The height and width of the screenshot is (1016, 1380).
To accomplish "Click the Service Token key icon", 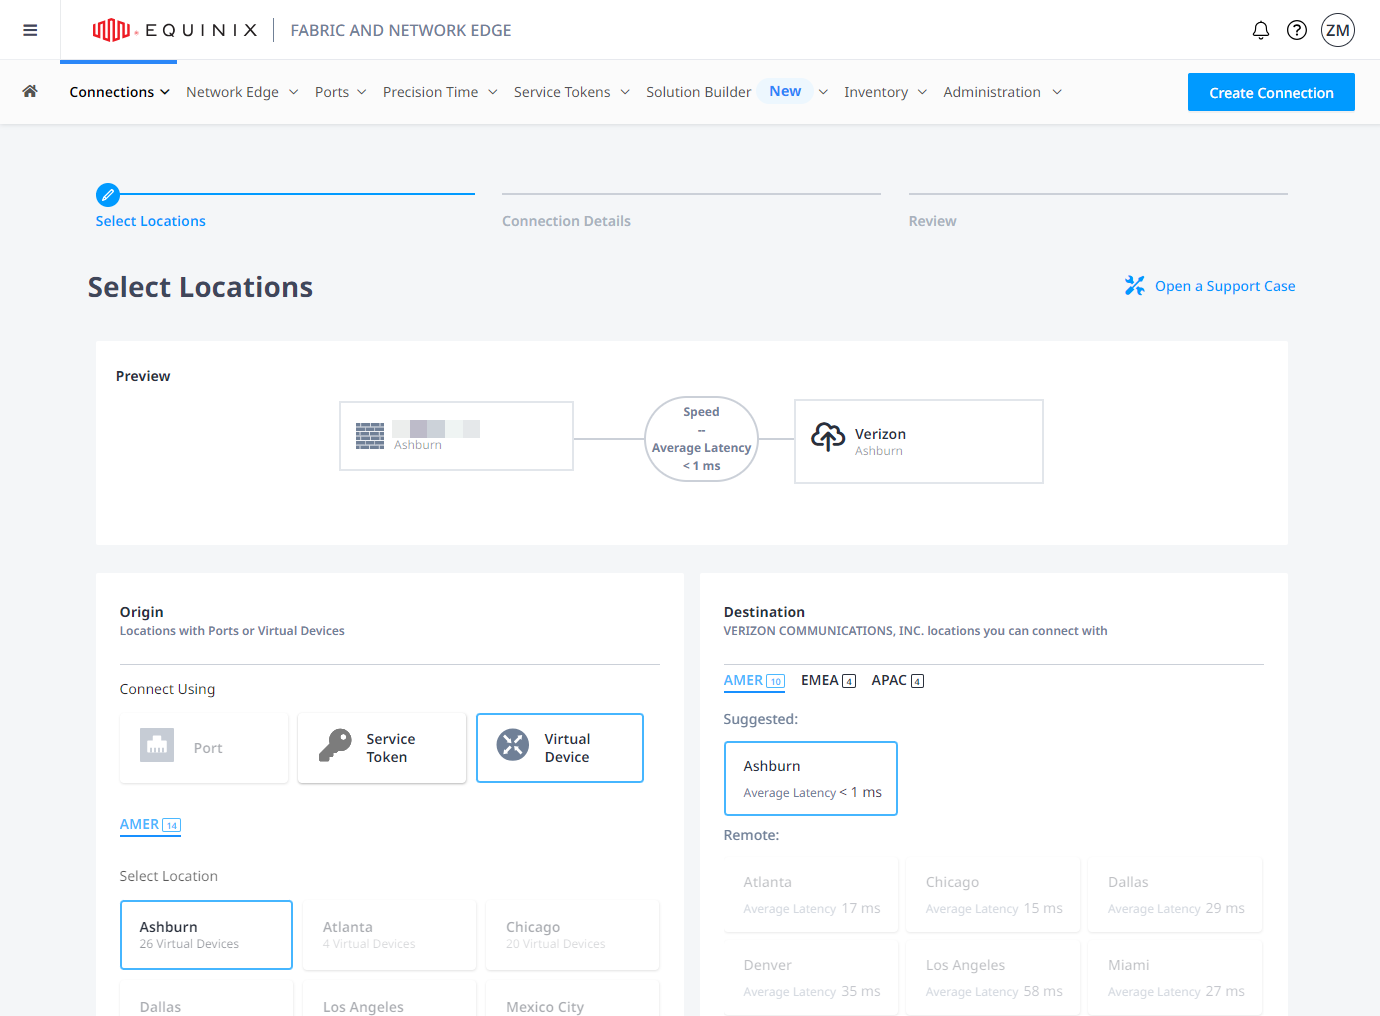I will [x=335, y=745].
